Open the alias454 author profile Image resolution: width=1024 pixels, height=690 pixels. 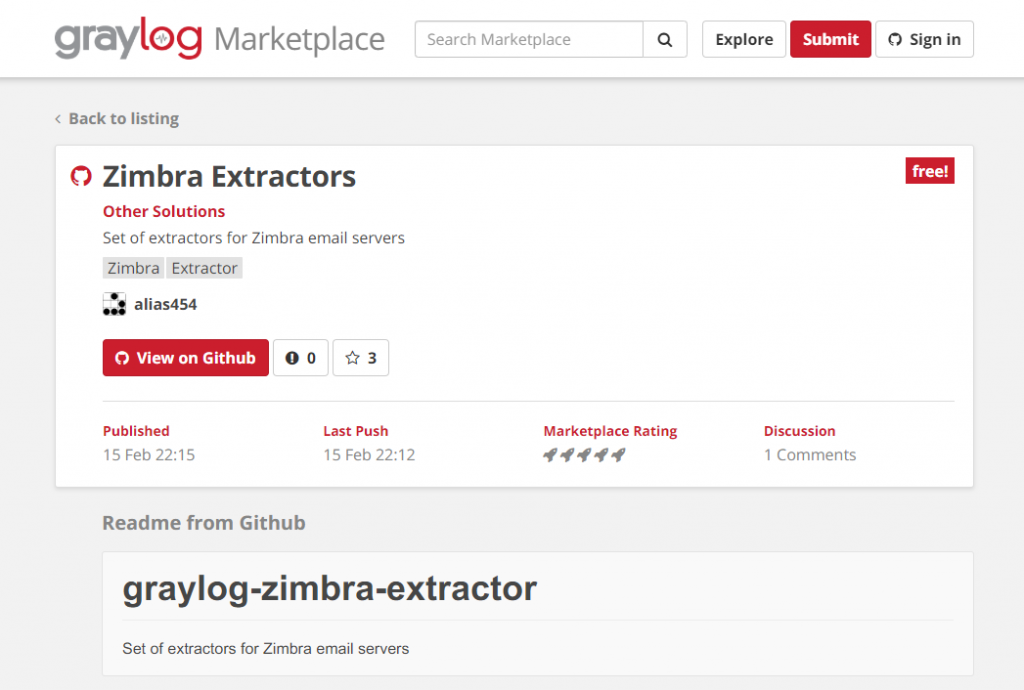pyautogui.click(x=165, y=304)
